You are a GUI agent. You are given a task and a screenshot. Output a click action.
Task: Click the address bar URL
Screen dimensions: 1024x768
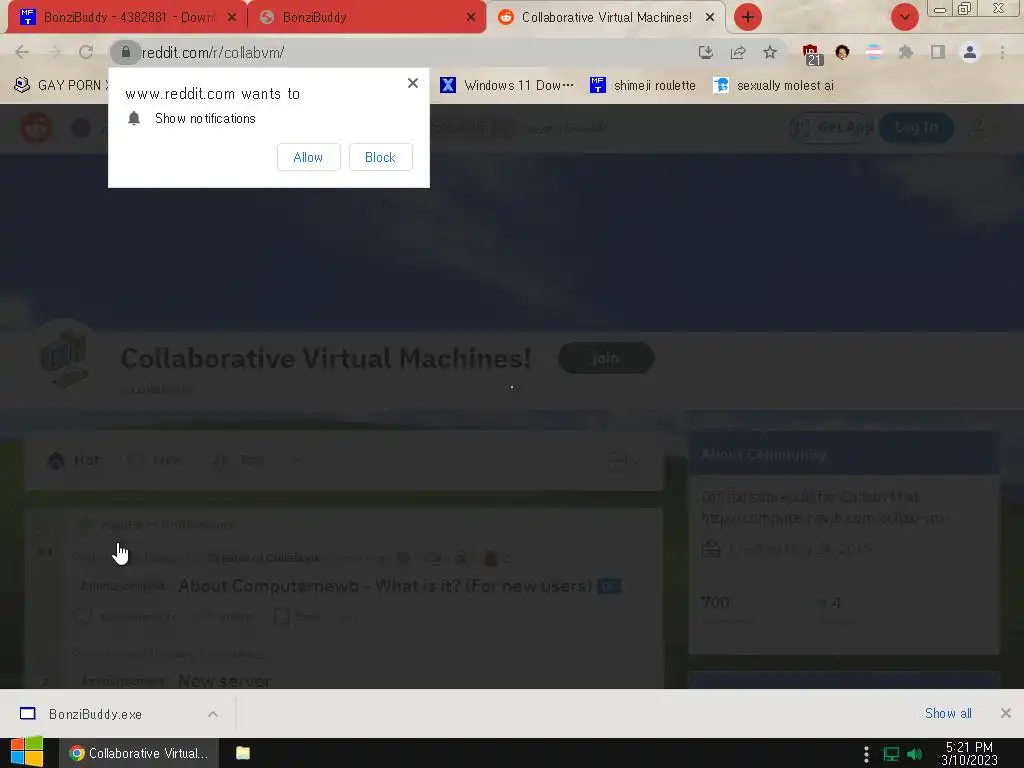(x=213, y=53)
